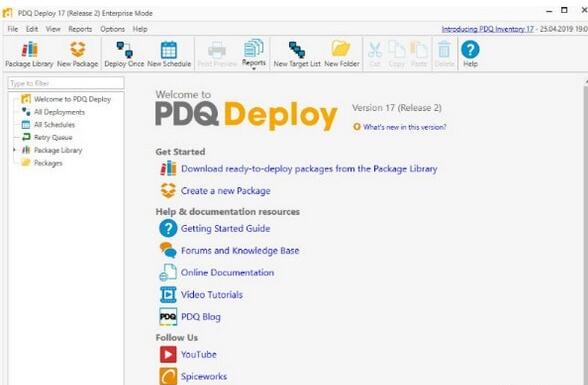
Task: Click the Paste toolbar icon
Action: click(419, 55)
